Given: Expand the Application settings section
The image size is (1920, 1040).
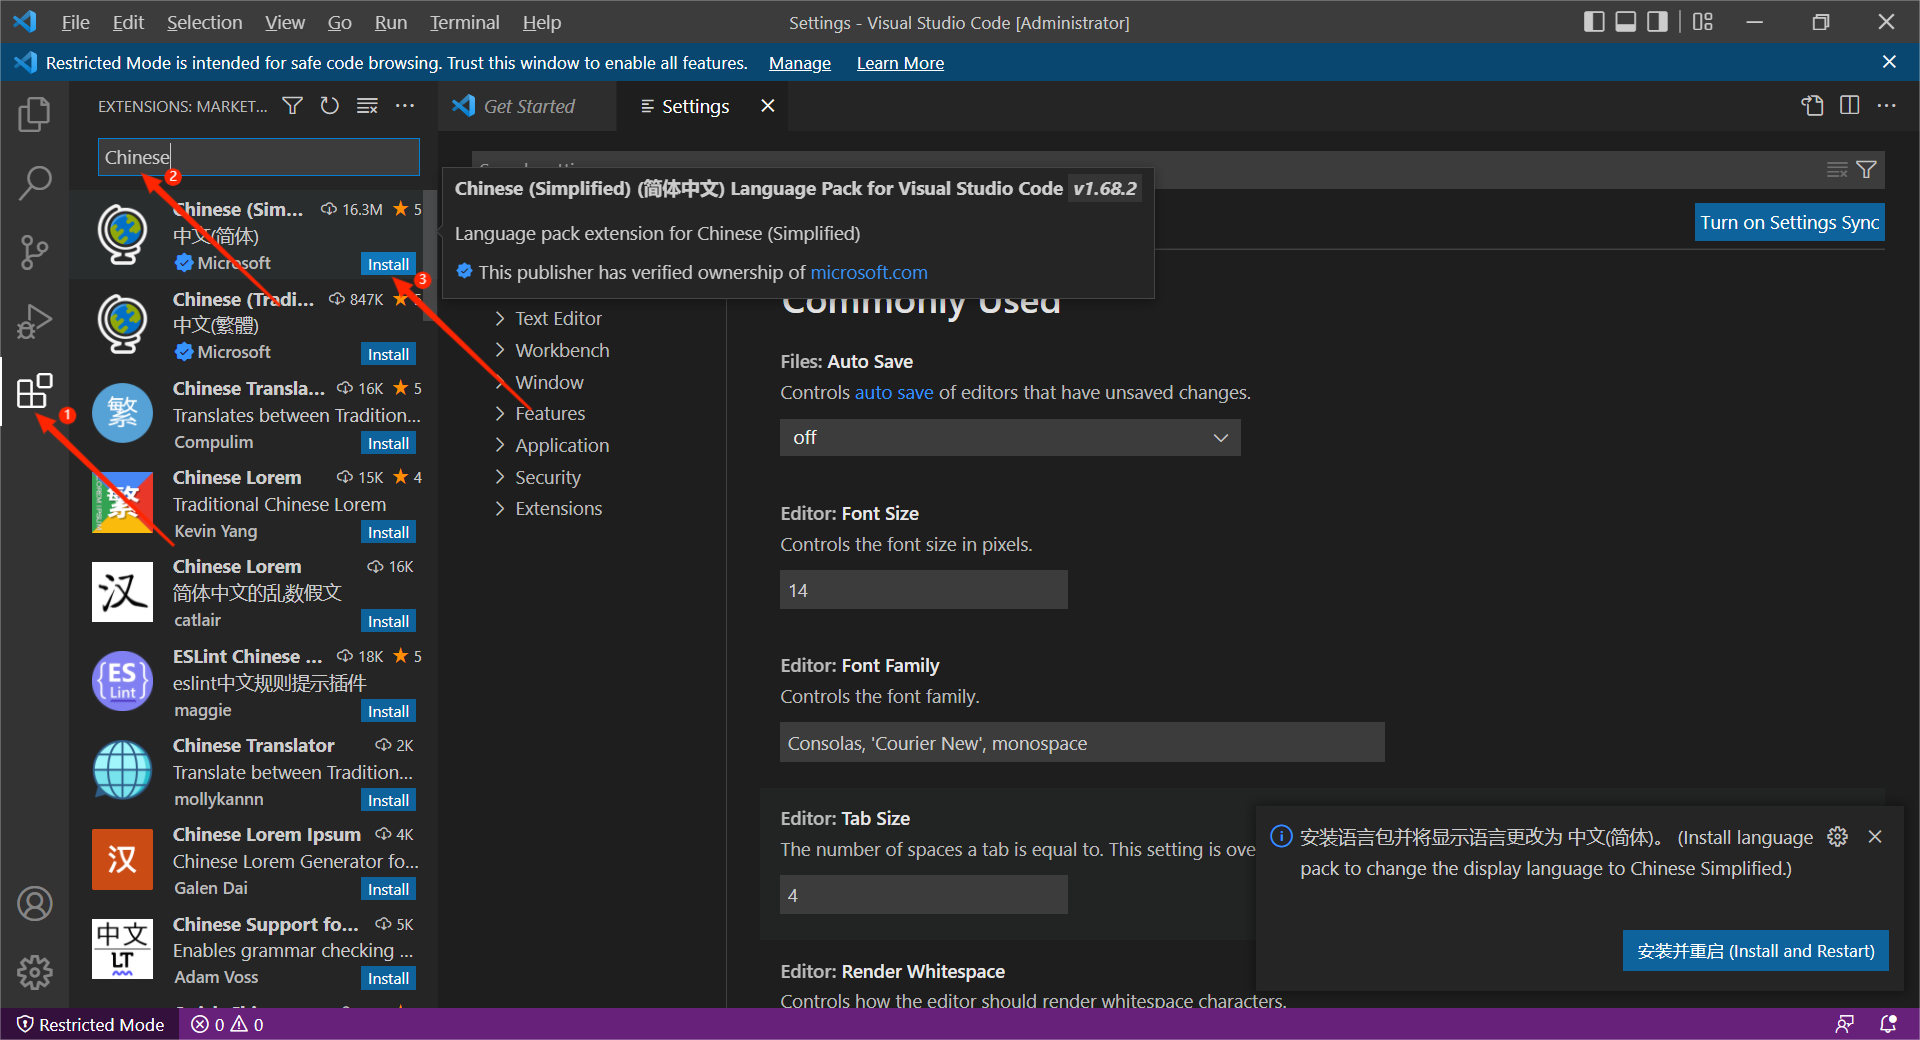Looking at the screenshot, I should point(562,445).
